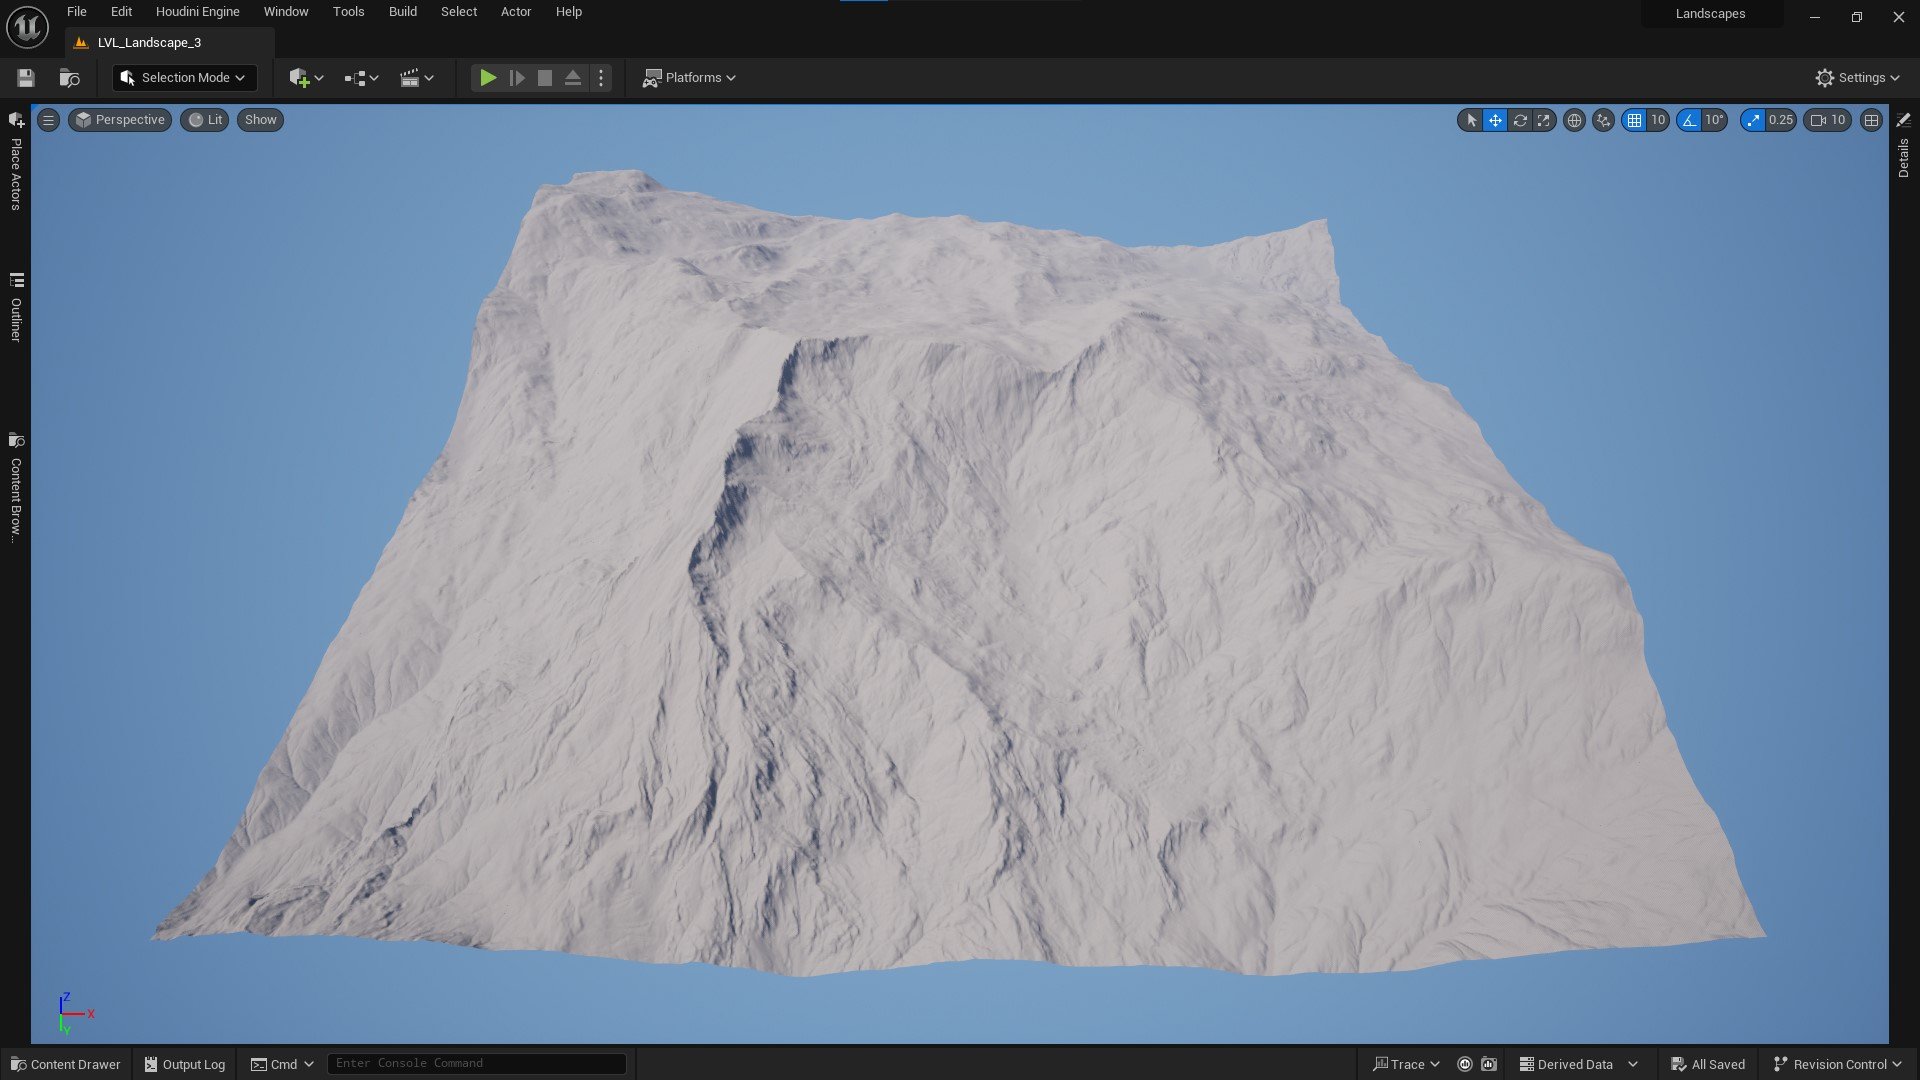
Task: Open the Houdini Engine menu
Action: [197, 12]
